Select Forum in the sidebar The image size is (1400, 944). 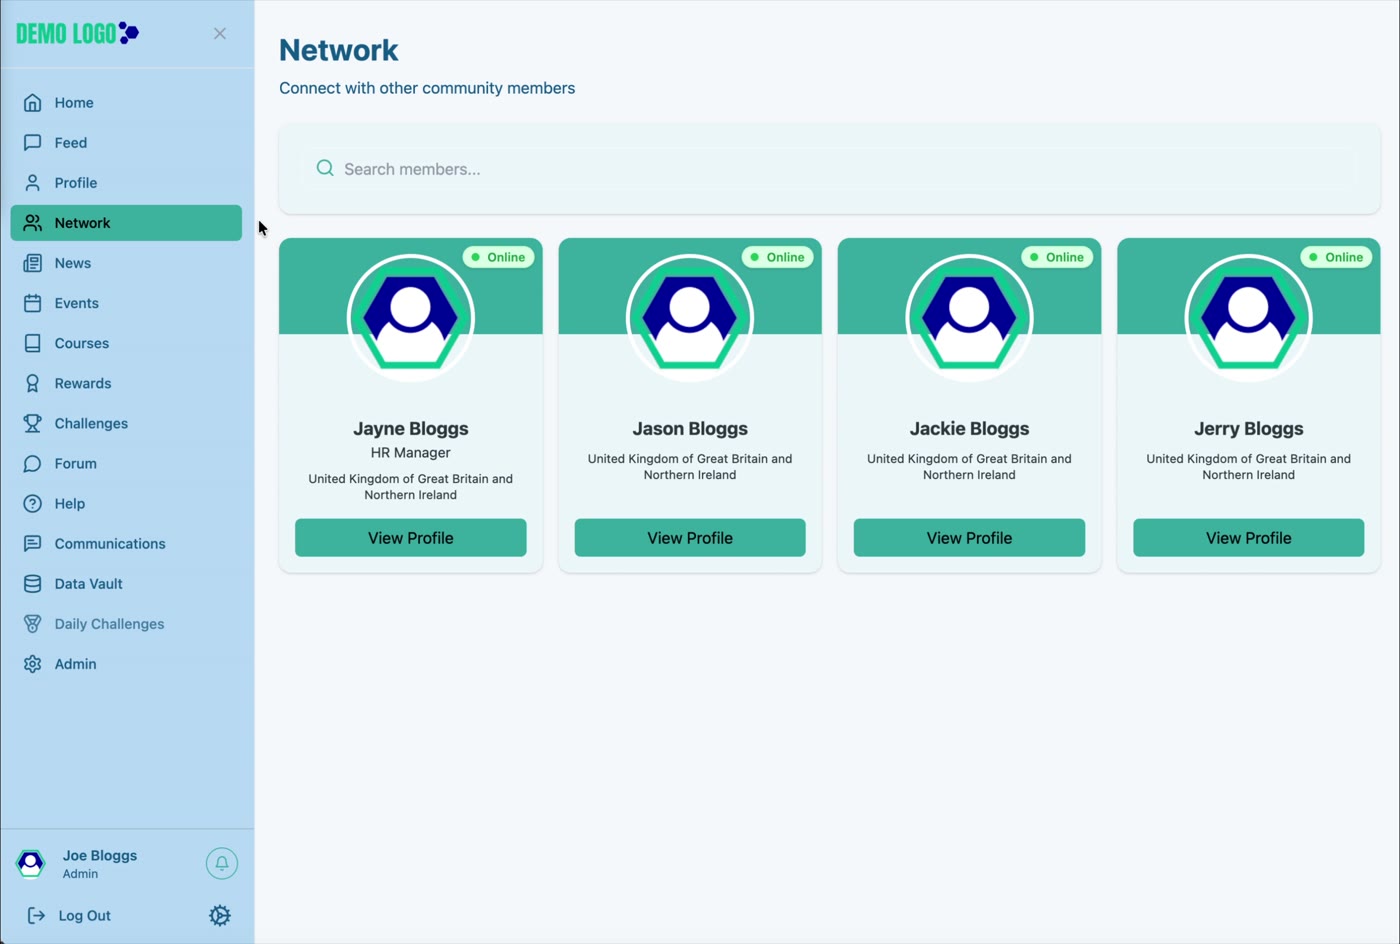(x=126, y=463)
